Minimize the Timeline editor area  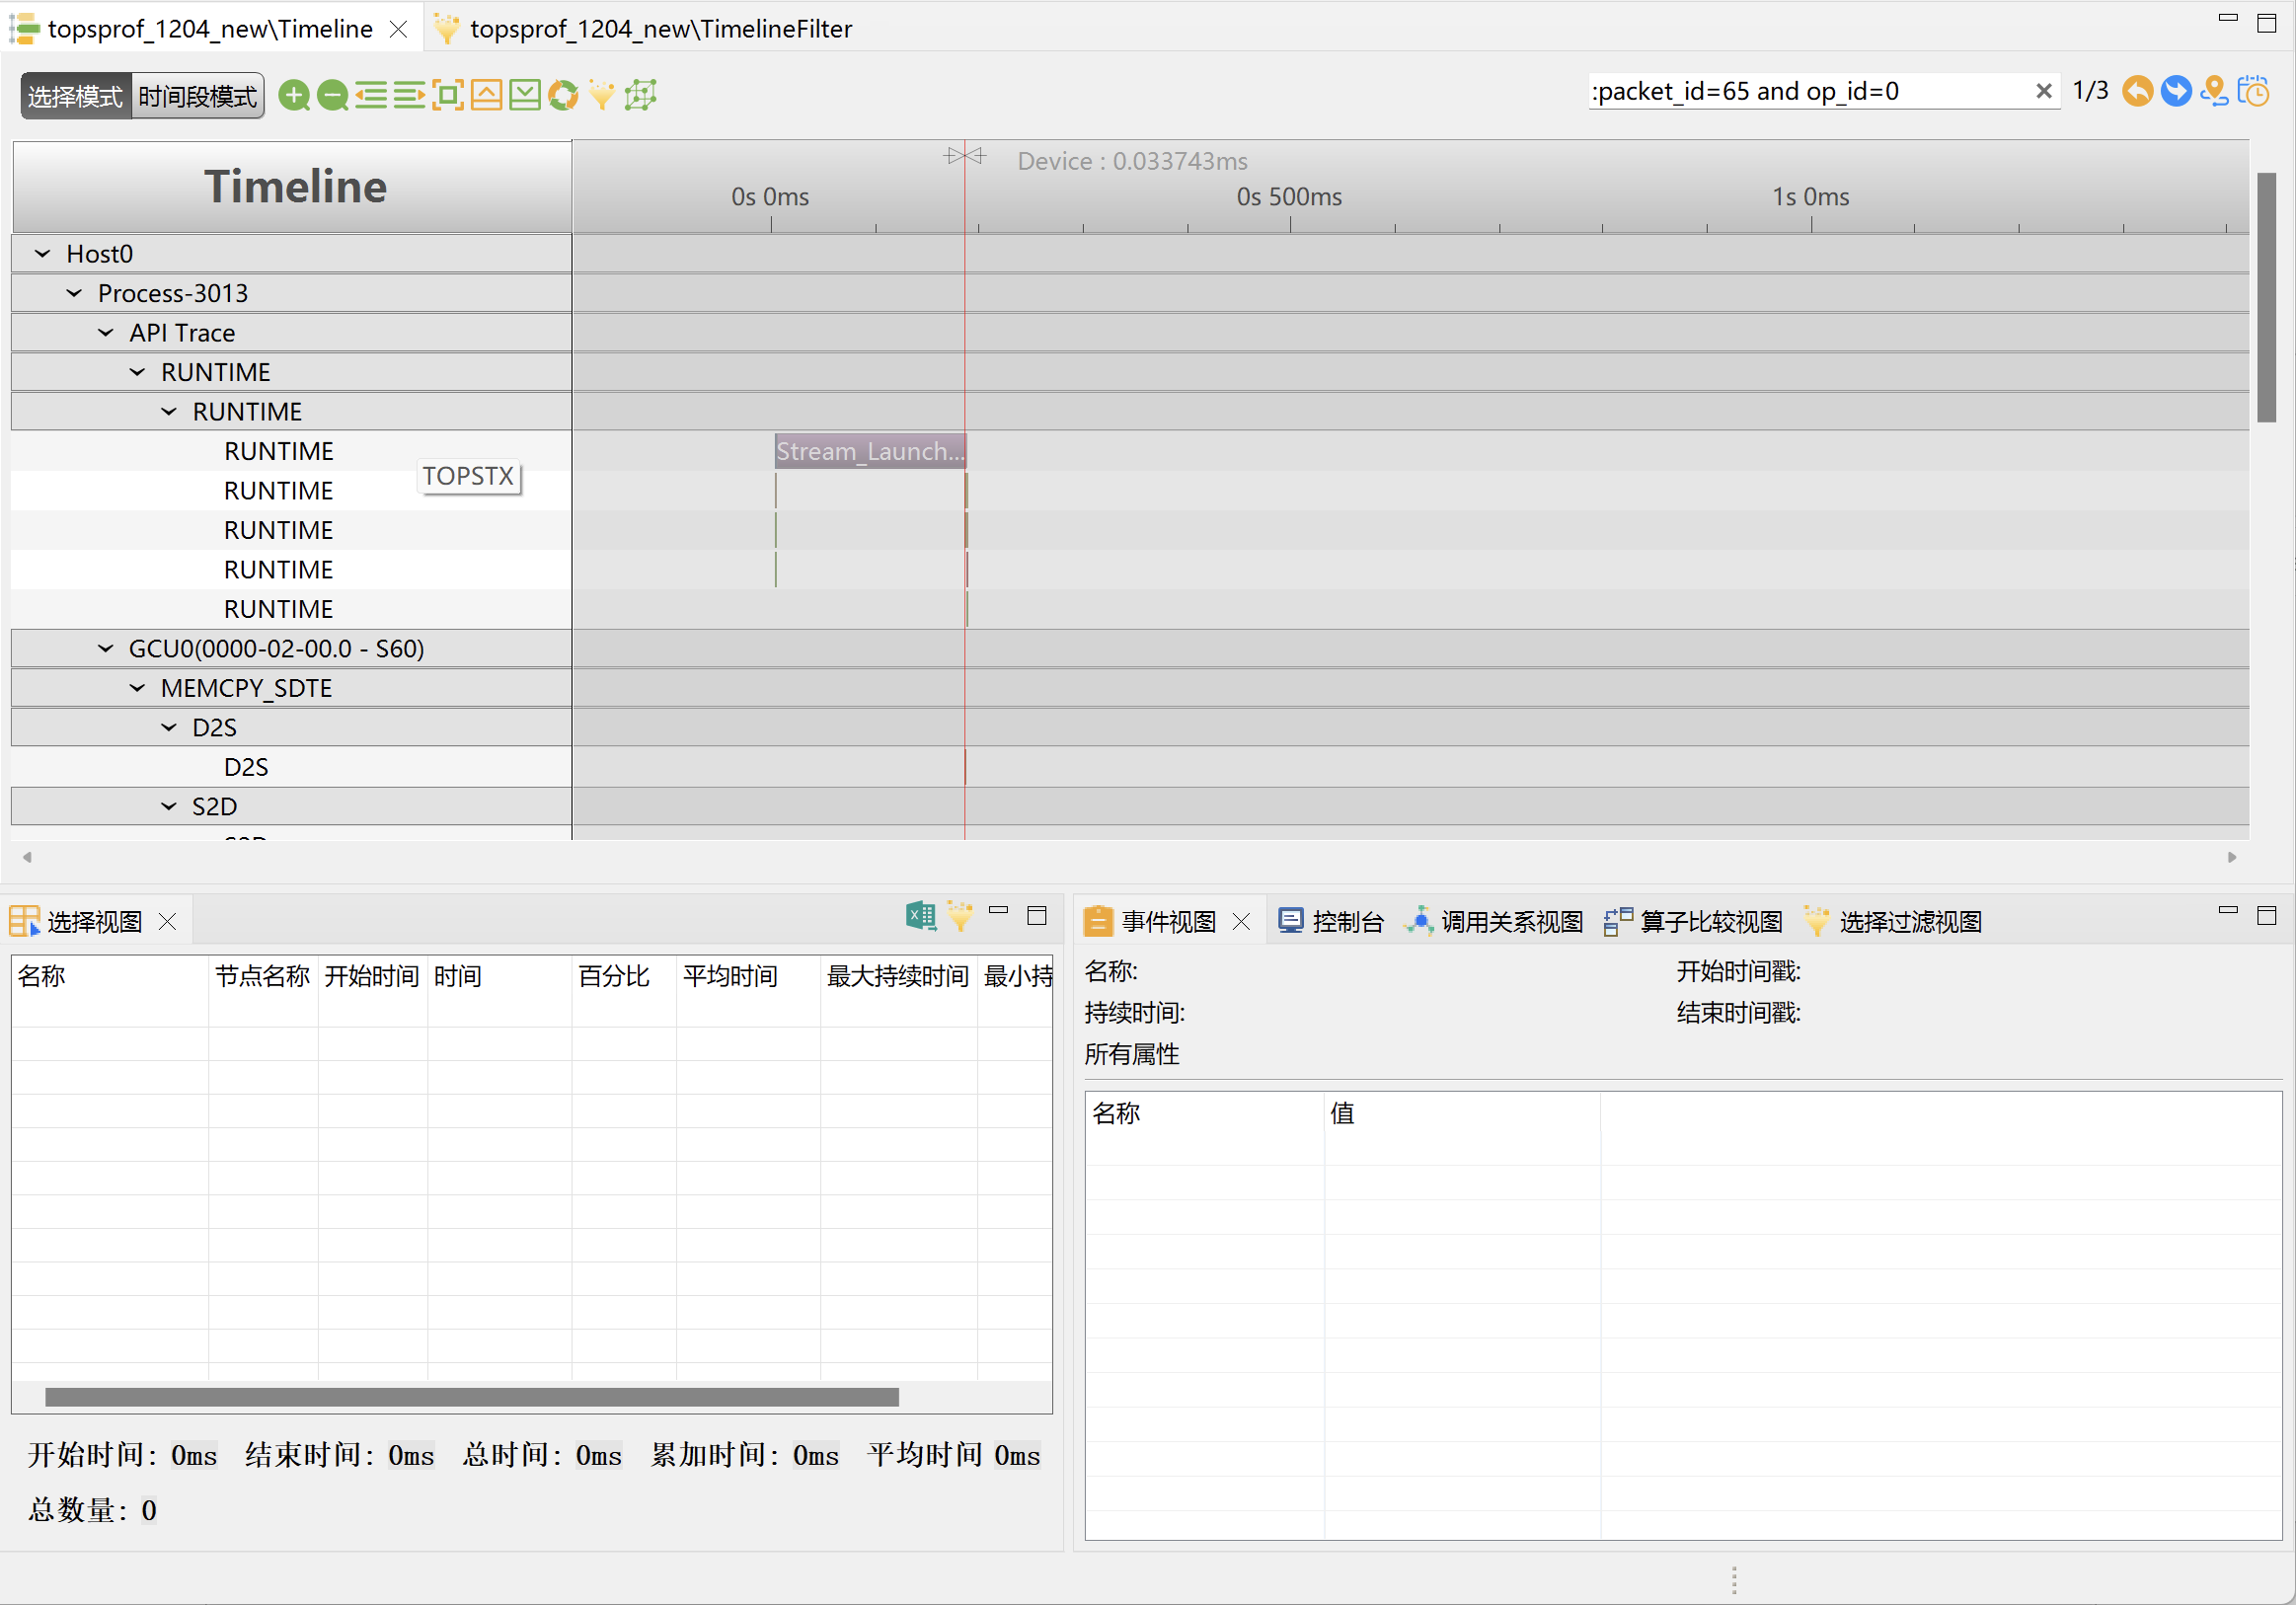pos(2228,18)
